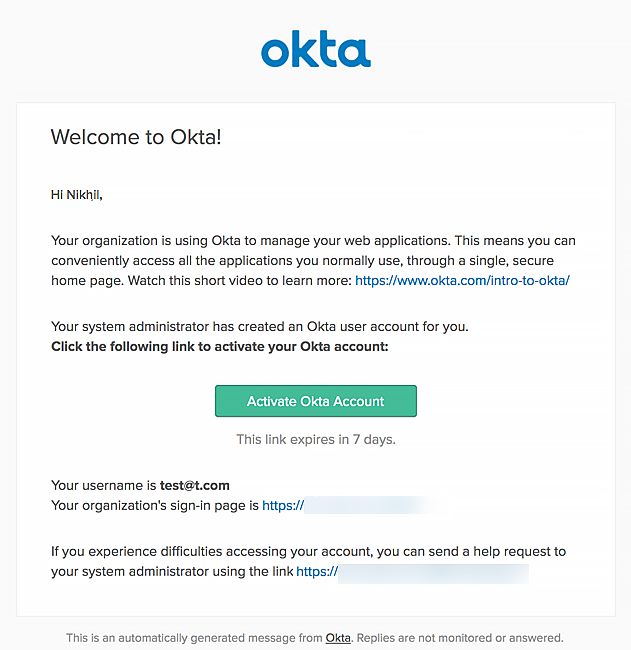The height and width of the screenshot is (650, 631).
Task: Click the blurred portion of the help URL
Action: (x=433, y=574)
